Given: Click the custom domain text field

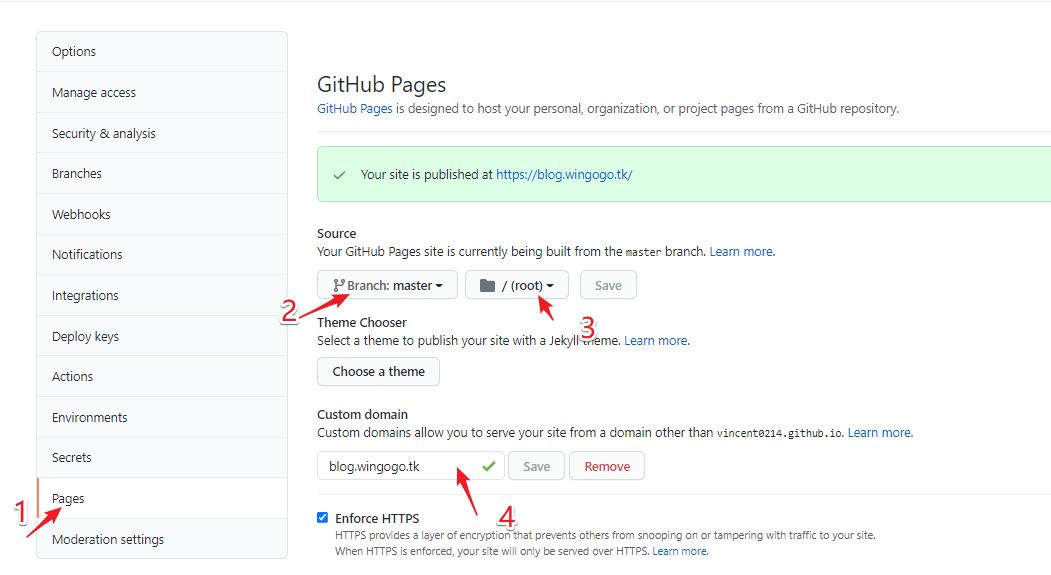Looking at the screenshot, I should coord(395,466).
